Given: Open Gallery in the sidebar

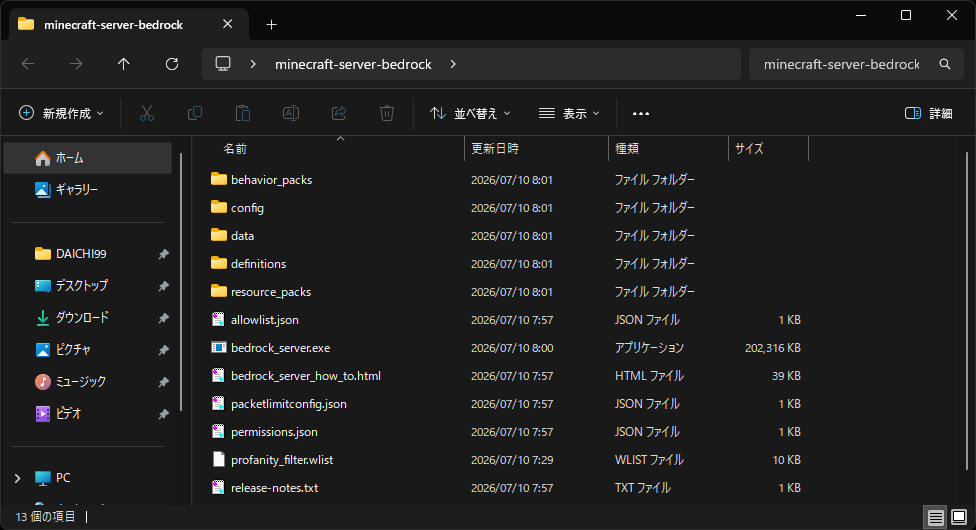Looking at the screenshot, I should pyautogui.click(x=88, y=189).
